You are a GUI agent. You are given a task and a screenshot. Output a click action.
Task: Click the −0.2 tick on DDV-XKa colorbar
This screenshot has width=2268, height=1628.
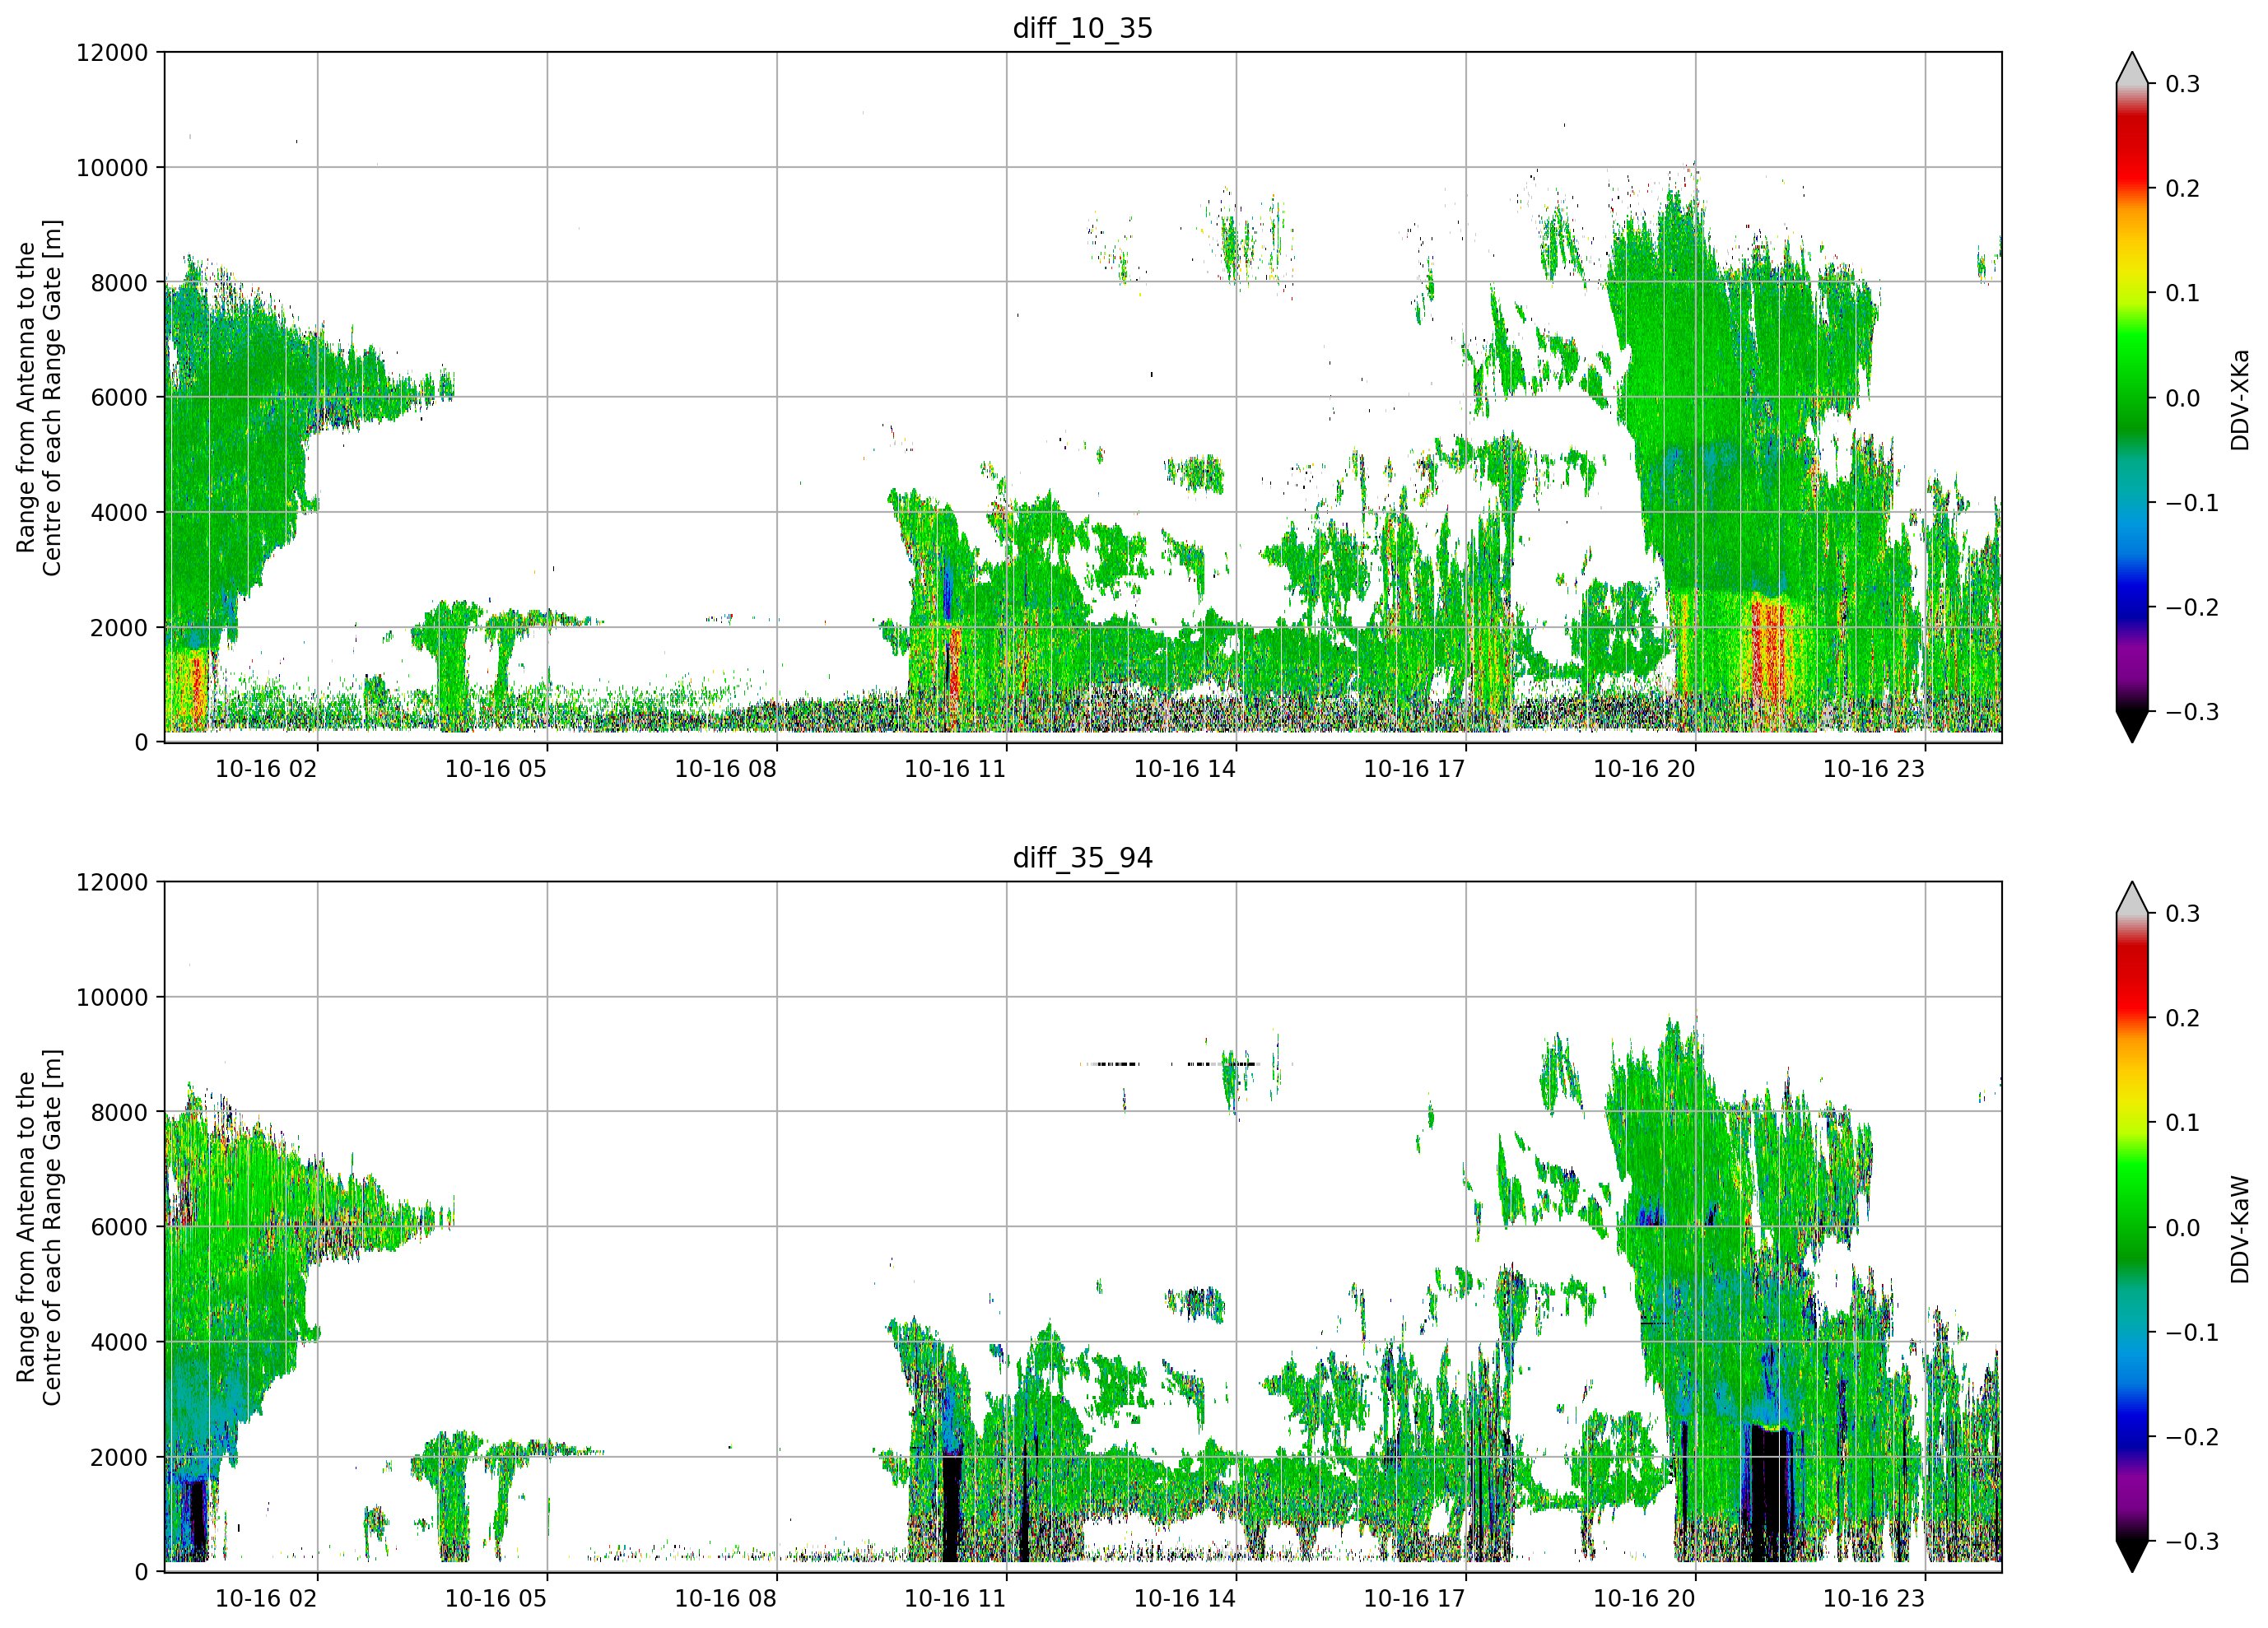[2192, 608]
